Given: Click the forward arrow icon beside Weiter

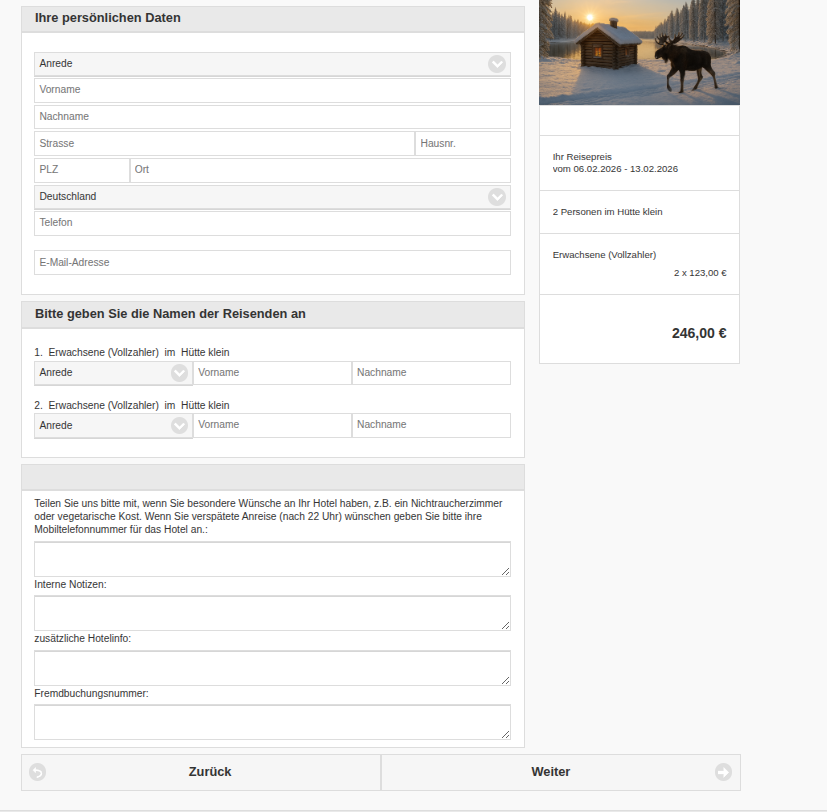Looking at the screenshot, I should tap(723, 772).
